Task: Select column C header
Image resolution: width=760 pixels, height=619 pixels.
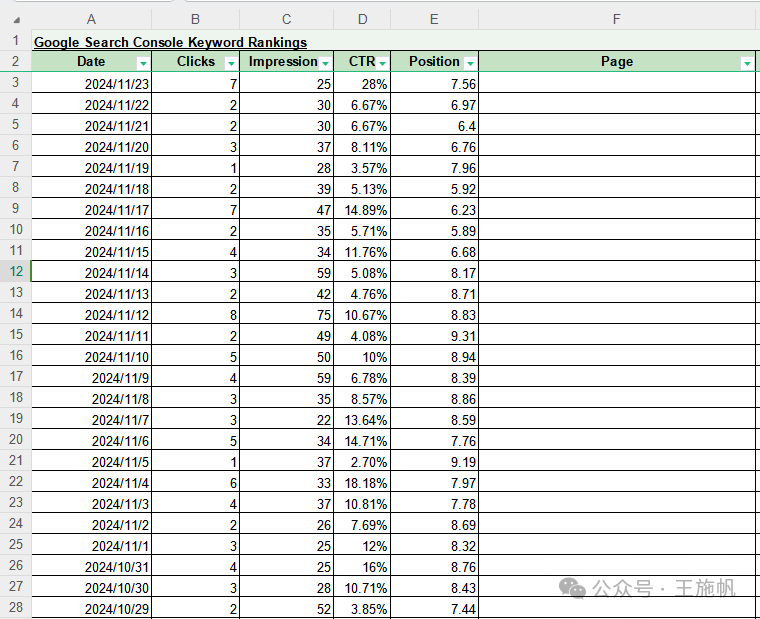Action: [286, 19]
